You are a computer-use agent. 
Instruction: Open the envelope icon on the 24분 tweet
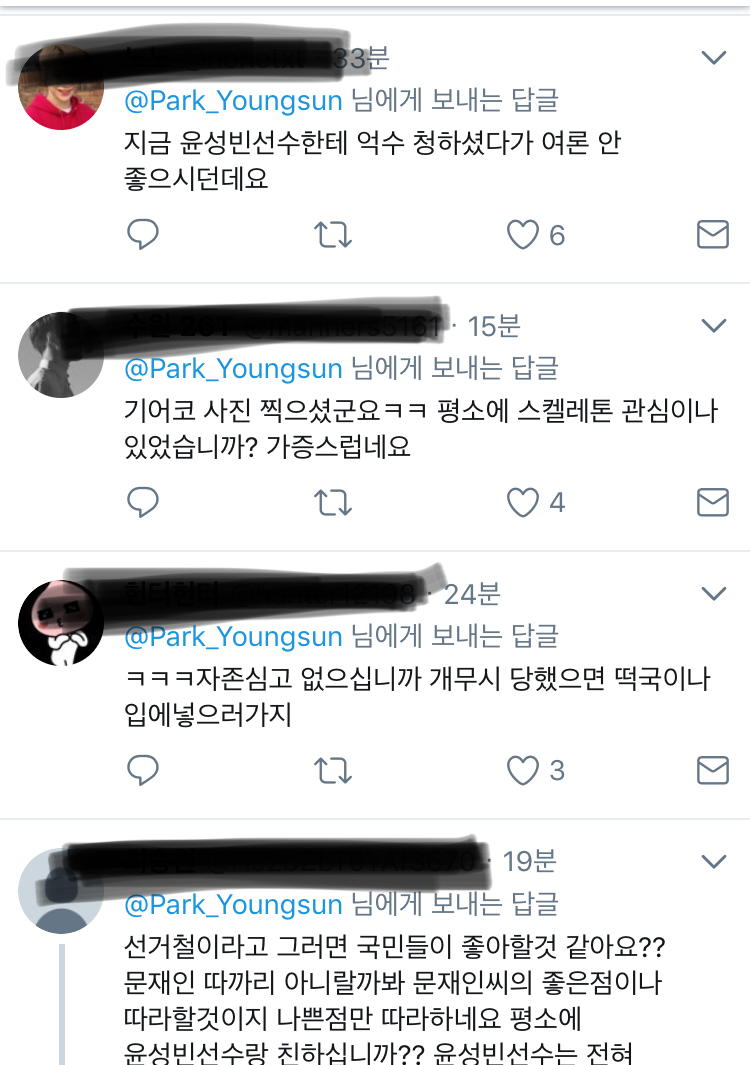pyautogui.click(x=713, y=770)
